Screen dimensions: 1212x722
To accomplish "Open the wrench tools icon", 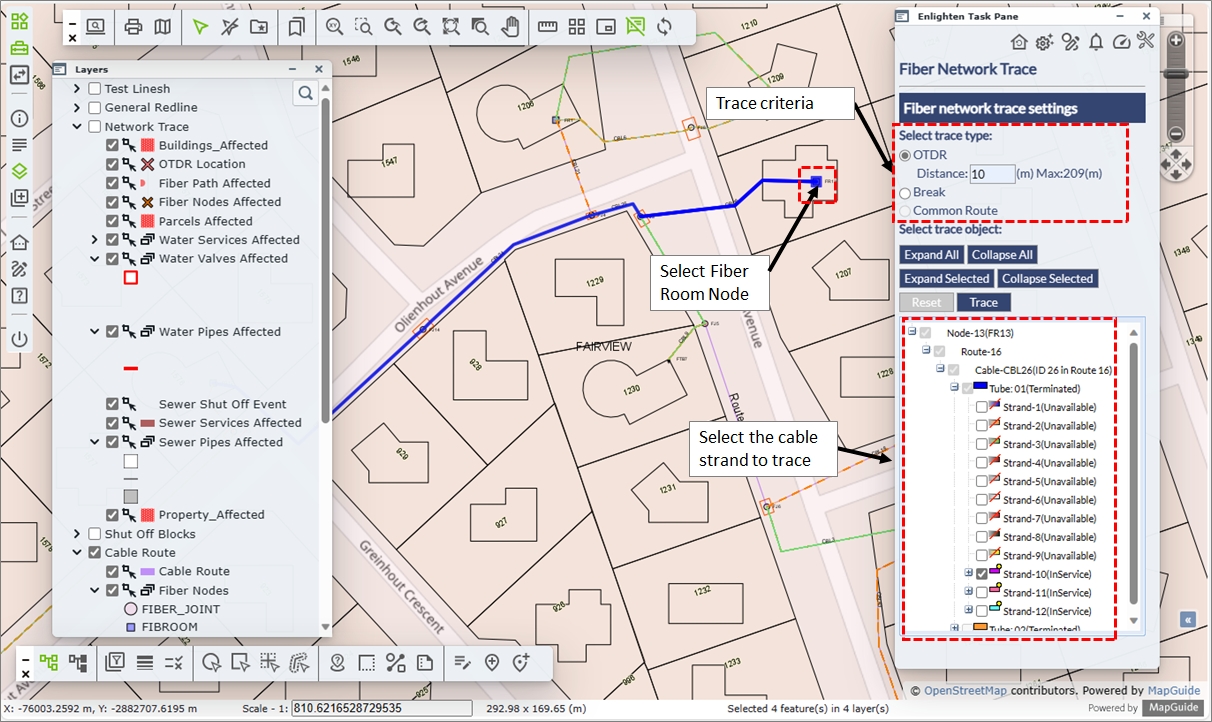I will pyautogui.click(x=1146, y=41).
